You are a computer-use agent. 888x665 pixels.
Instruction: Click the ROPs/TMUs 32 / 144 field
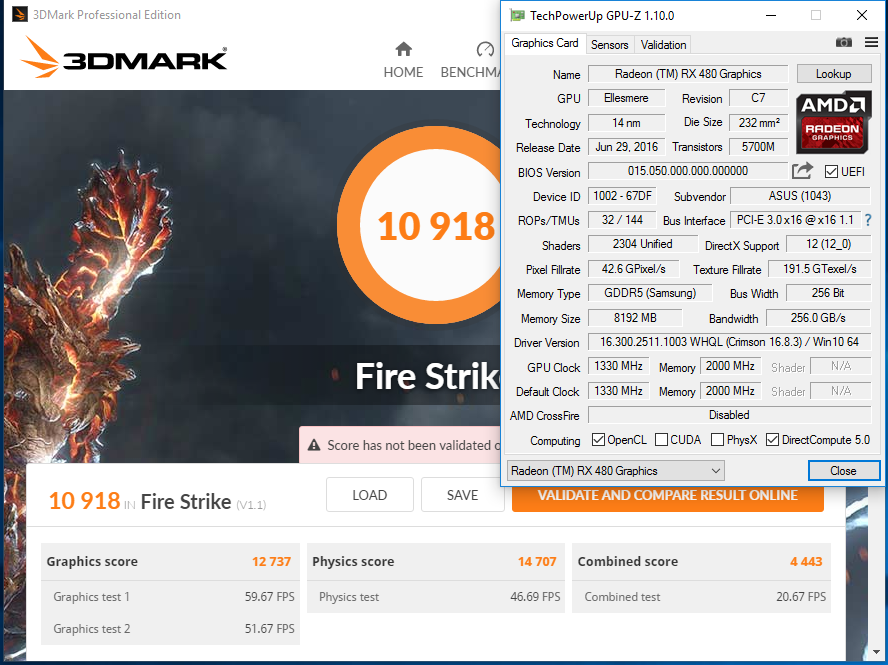coord(622,220)
